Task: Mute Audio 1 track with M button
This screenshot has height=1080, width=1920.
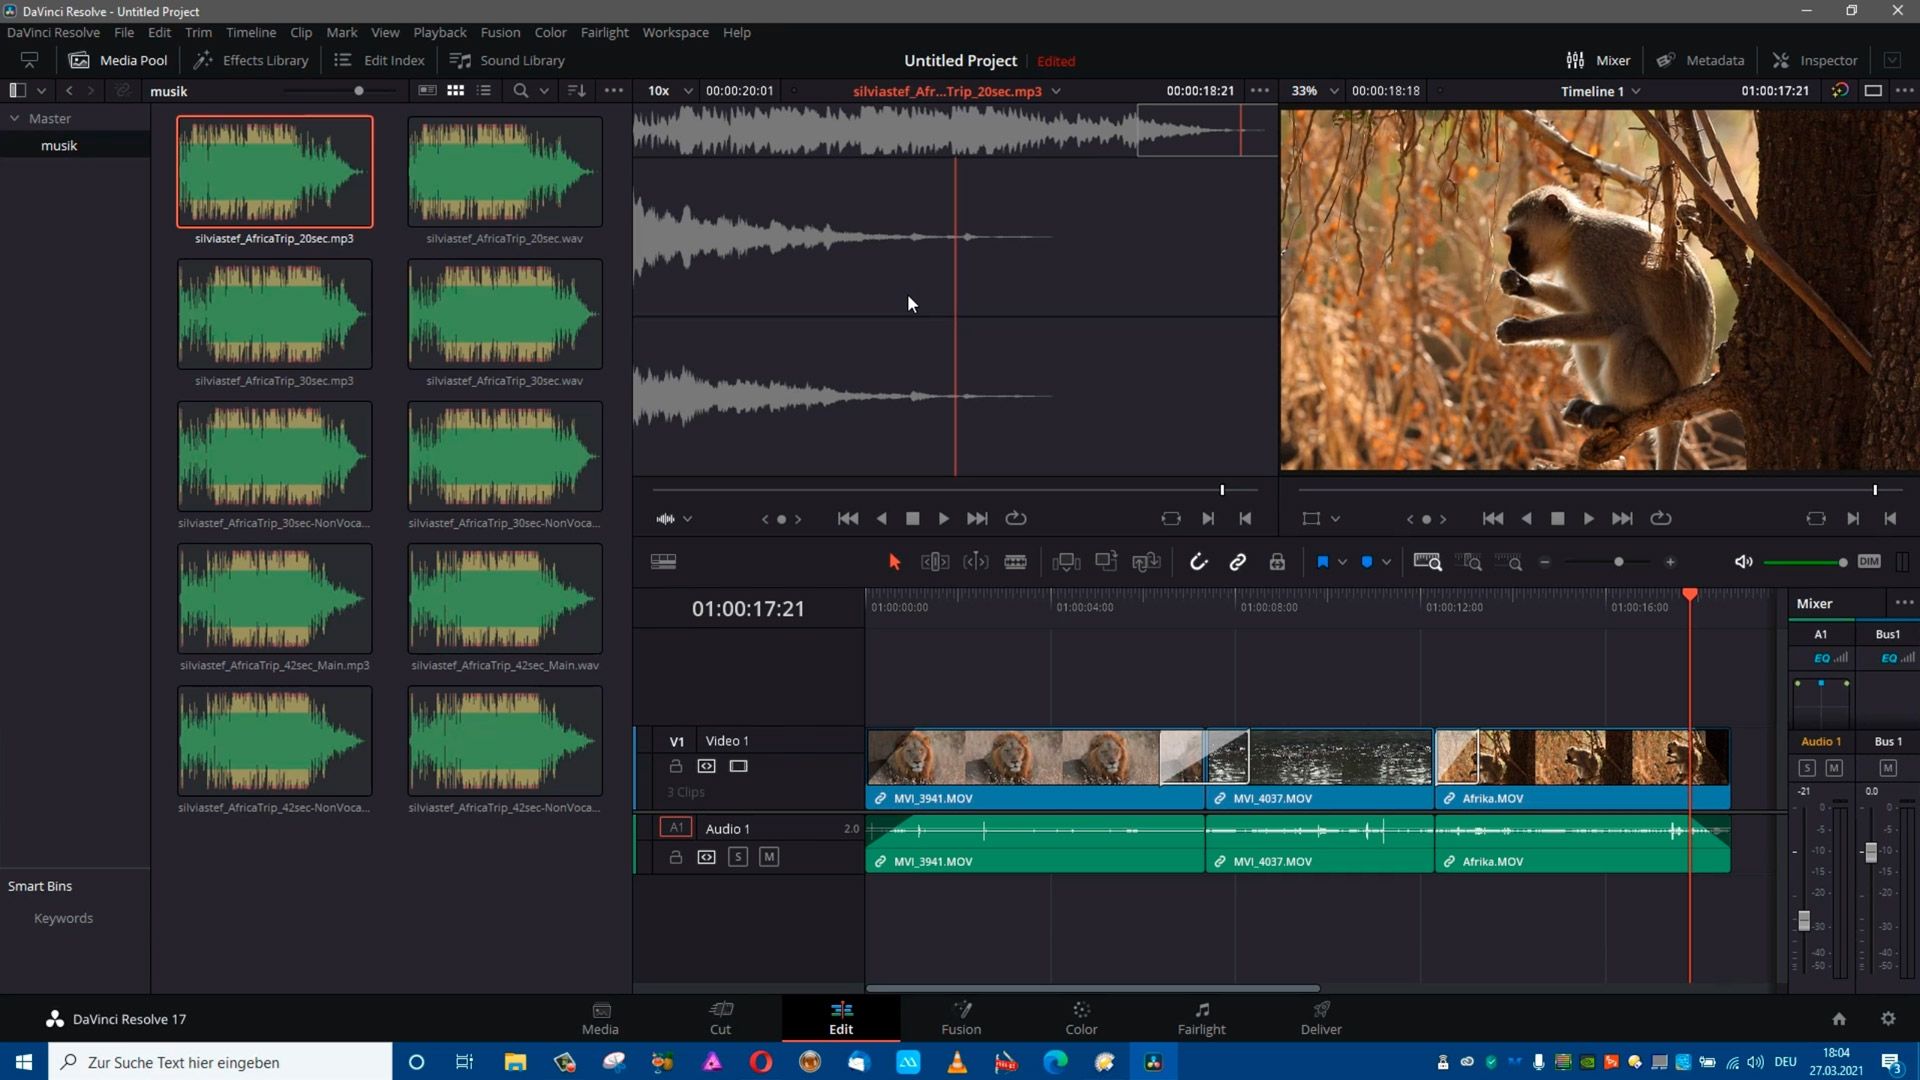Action: click(x=768, y=857)
